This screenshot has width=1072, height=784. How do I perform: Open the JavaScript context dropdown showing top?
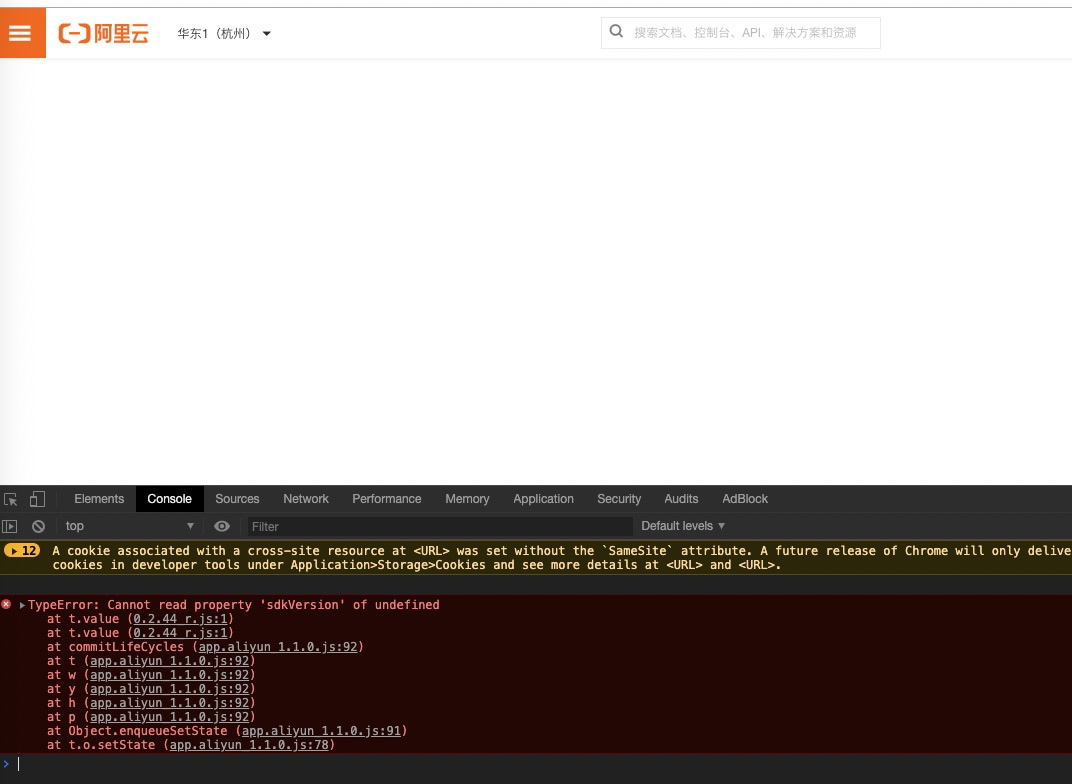click(x=128, y=526)
